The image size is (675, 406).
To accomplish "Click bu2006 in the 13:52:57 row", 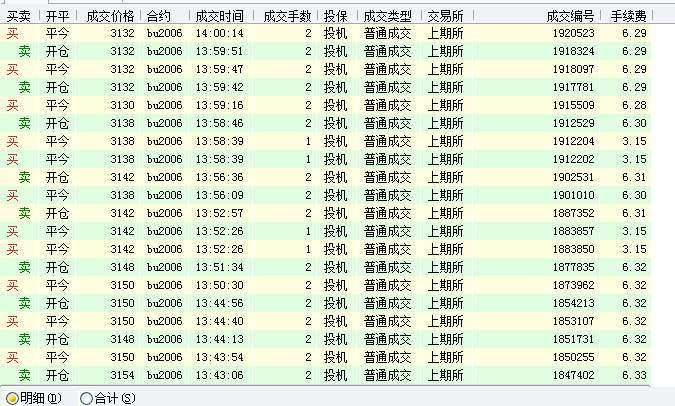I will (164, 213).
